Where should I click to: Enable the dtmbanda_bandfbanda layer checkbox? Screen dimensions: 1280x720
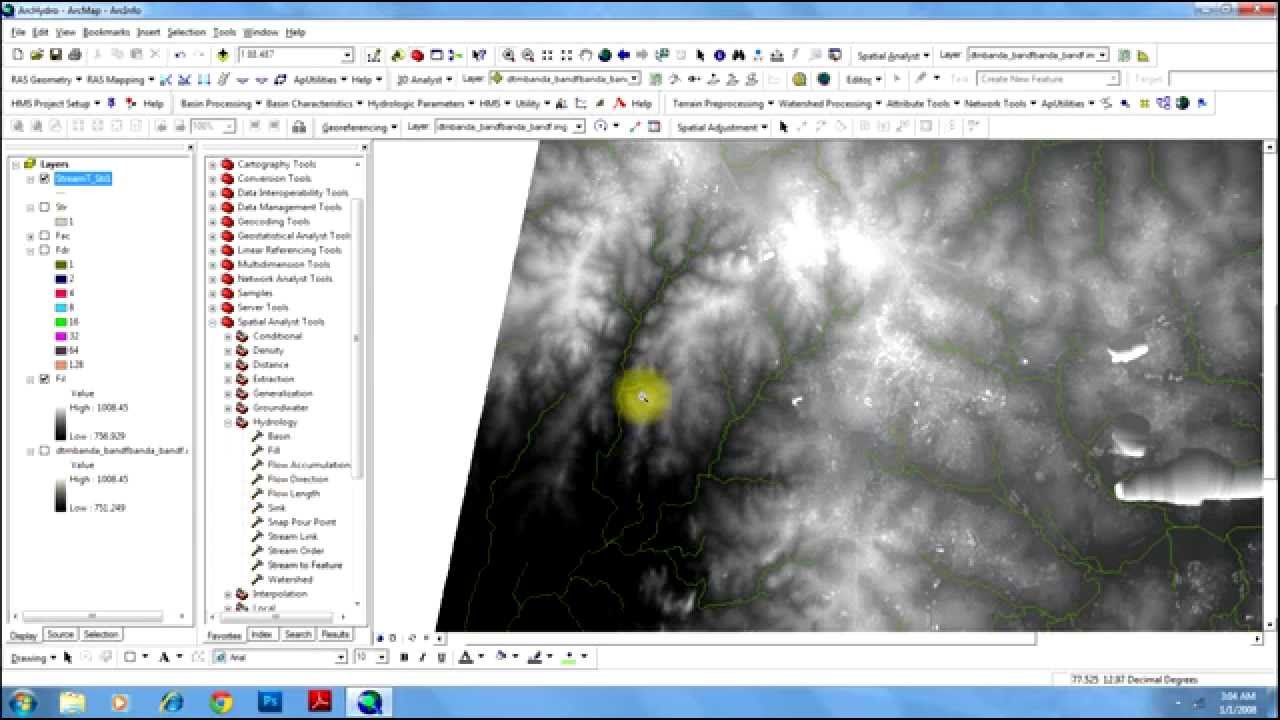(x=44, y=451)
